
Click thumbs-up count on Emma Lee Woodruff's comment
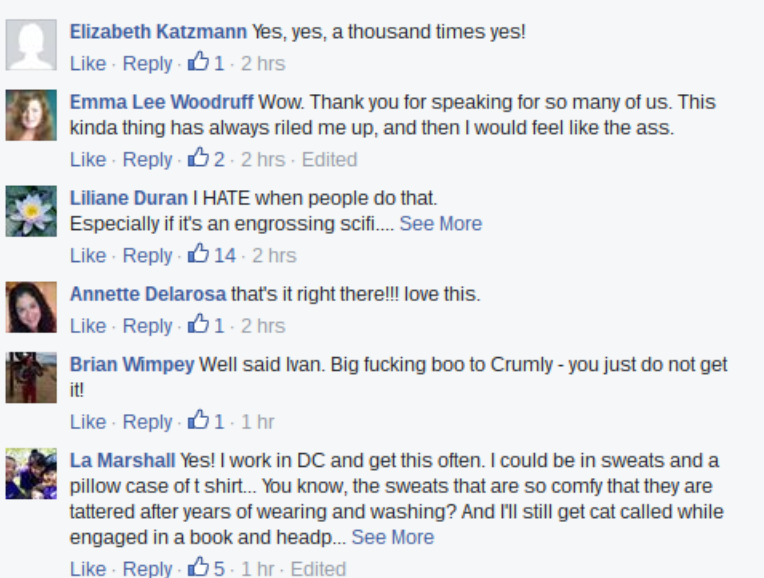(219, 159)
